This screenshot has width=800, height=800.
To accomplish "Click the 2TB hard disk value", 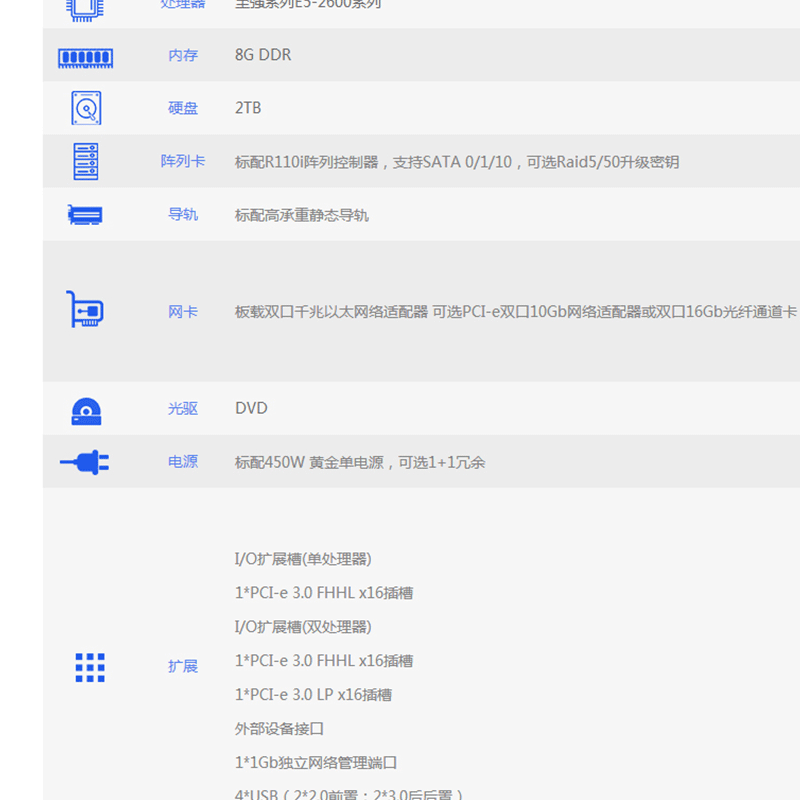I will (248, 108).
